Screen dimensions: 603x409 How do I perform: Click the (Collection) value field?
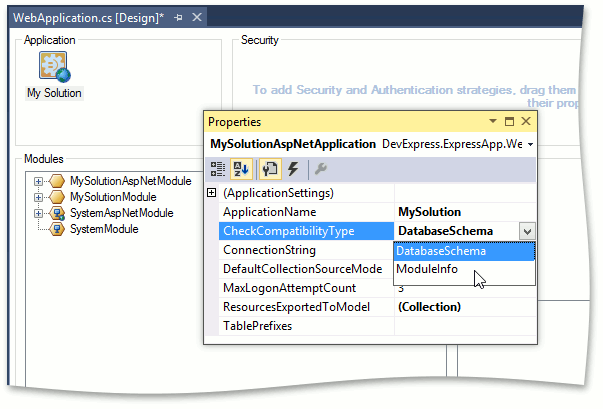coord(465,307)
